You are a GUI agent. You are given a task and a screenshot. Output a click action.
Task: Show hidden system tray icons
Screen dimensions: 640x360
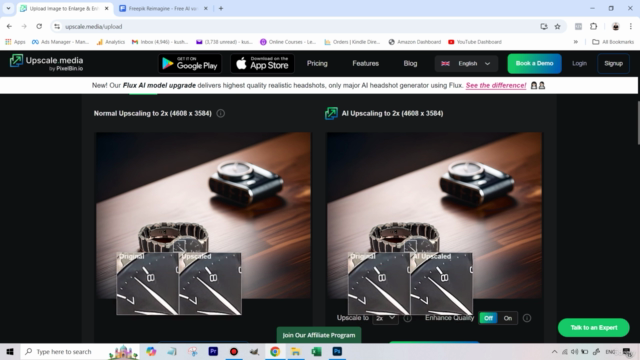pos(554,351)
